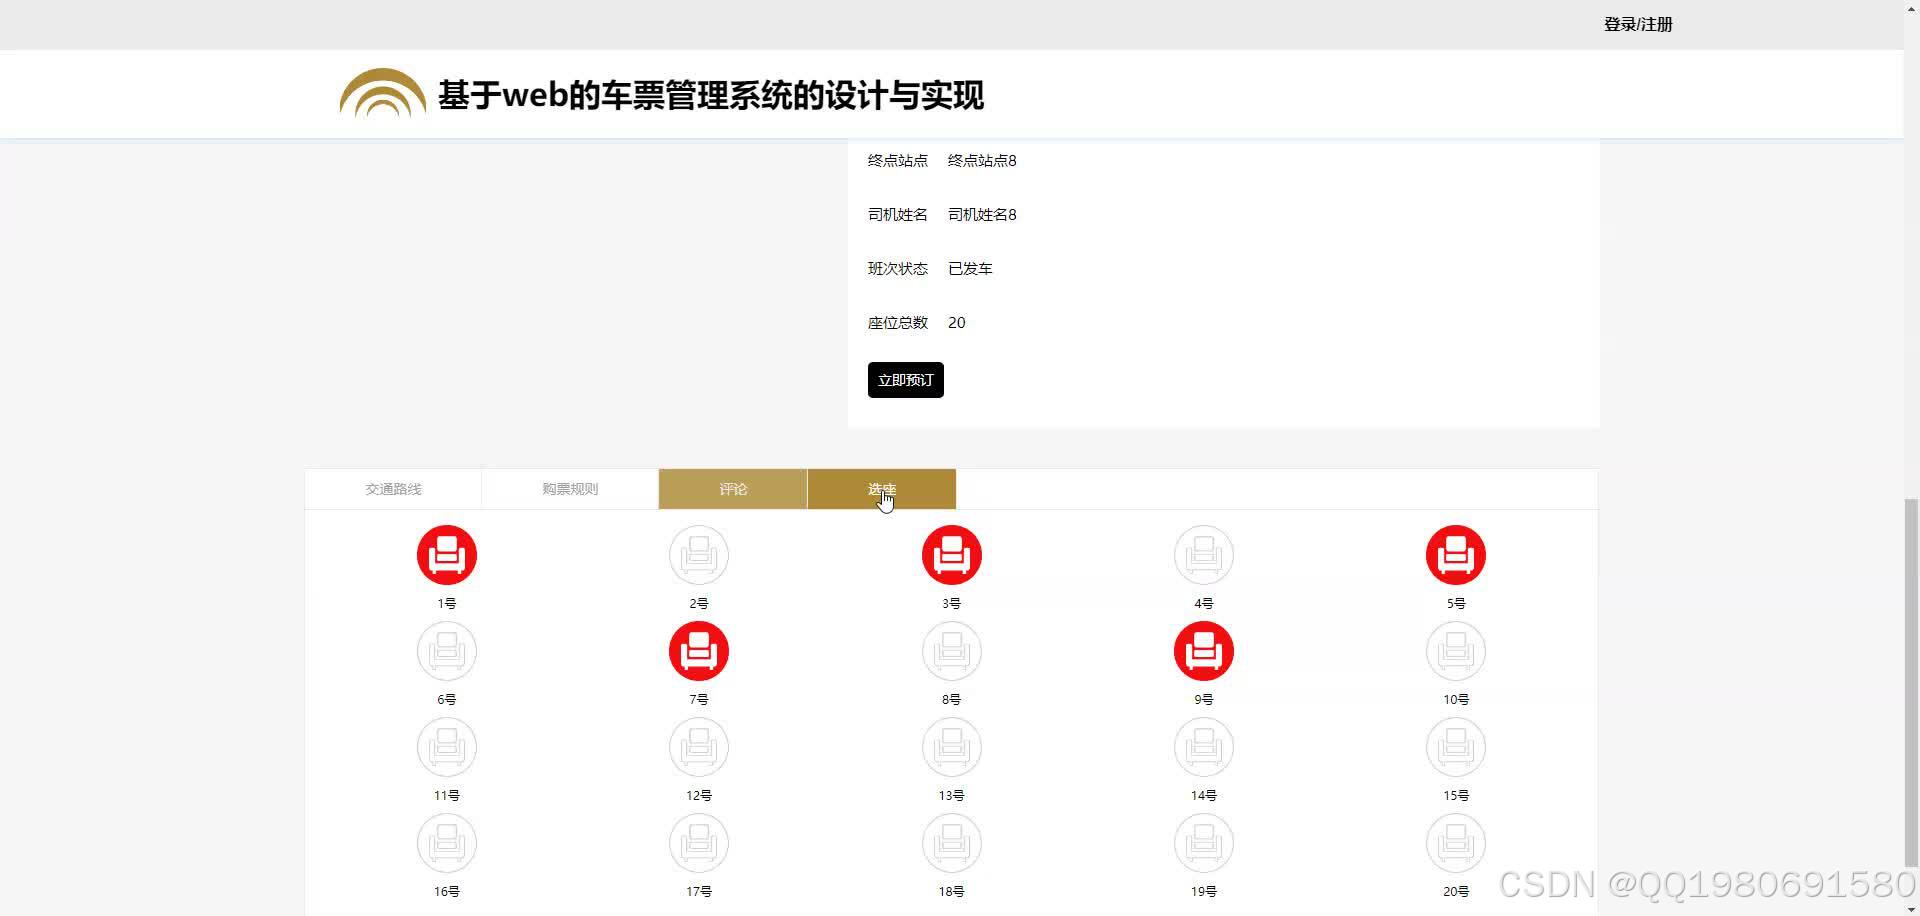
Task: Select seat 13号
Action: click(x=951, y=747)
